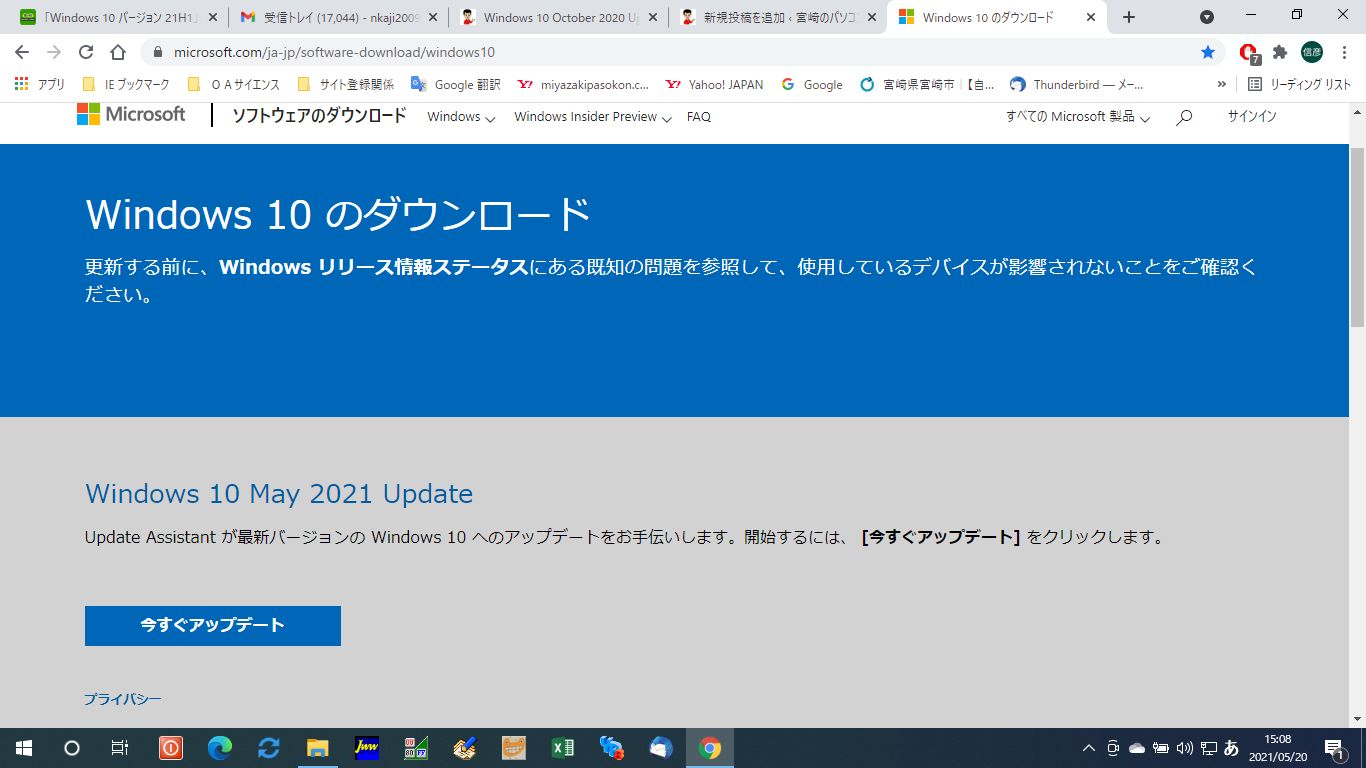The width and height of the screenshot is (1366, 768).
Task: Open the Thunderbird bookmark
Action: pyautogui.click(x=1077, y=85)
